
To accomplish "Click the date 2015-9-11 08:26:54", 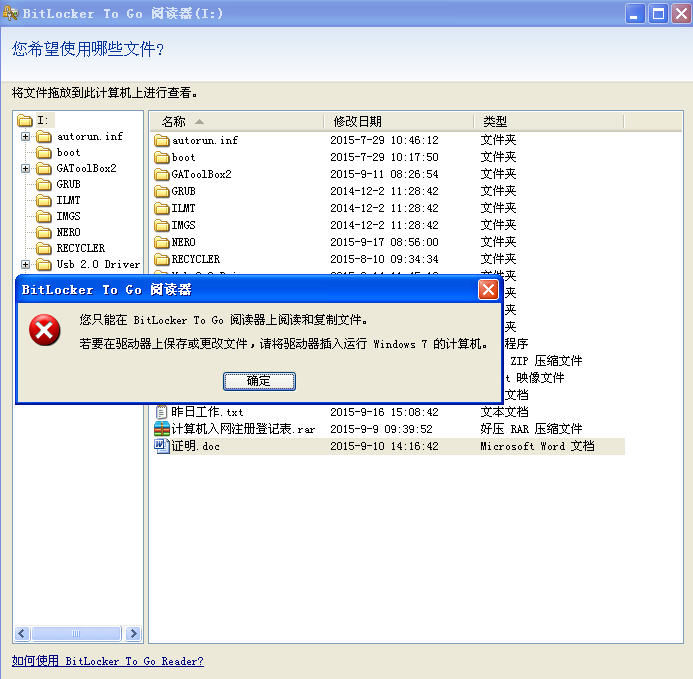I will (384, 174).
